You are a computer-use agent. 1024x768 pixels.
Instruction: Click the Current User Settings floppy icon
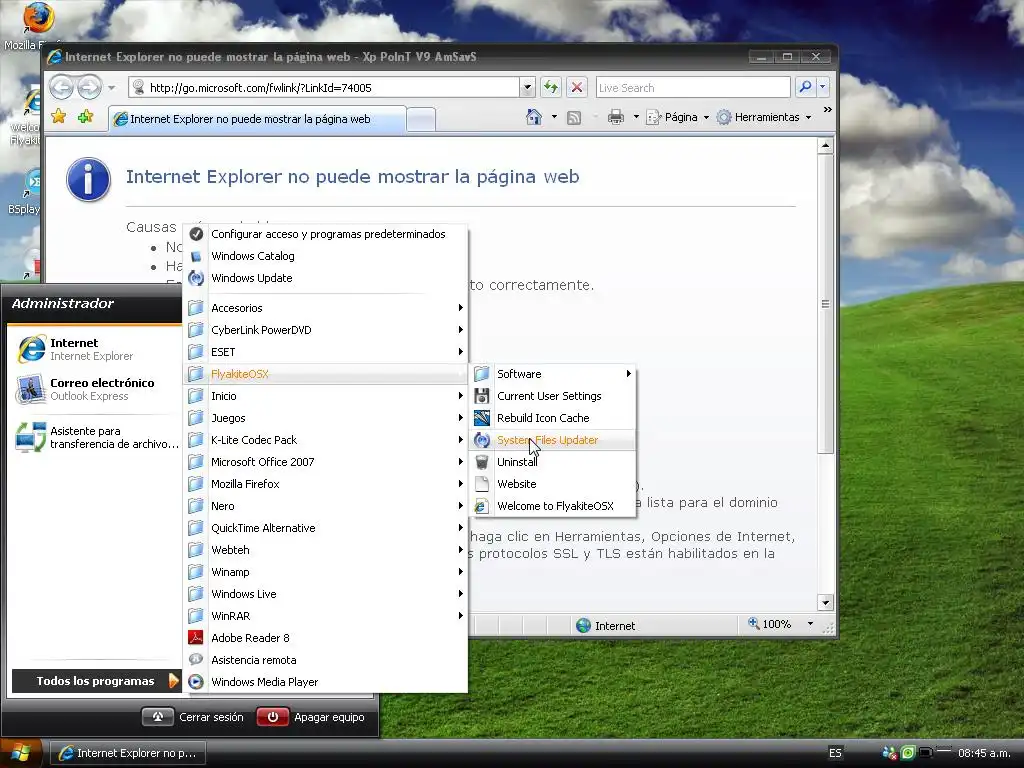coord(482,396)
